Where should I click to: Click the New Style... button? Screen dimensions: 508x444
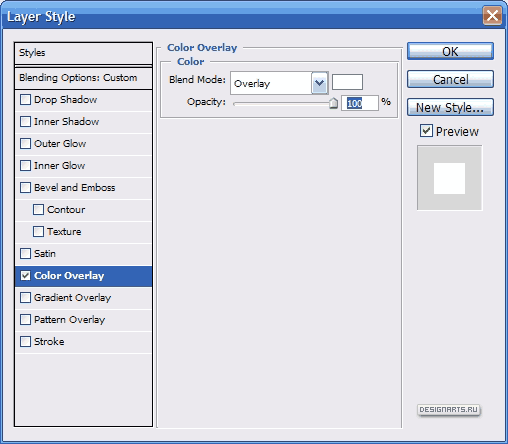pos(450,107)
